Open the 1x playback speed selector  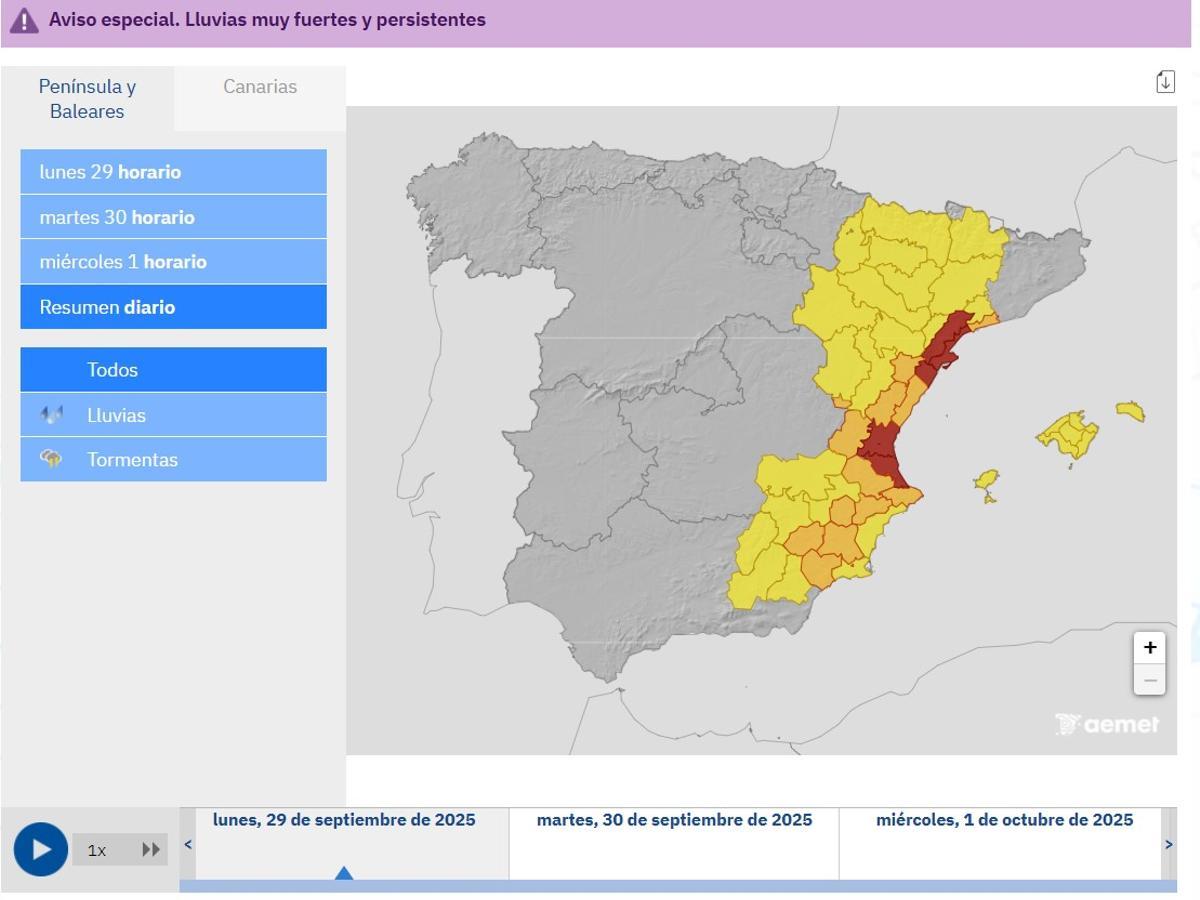click(x=97, y=849)
